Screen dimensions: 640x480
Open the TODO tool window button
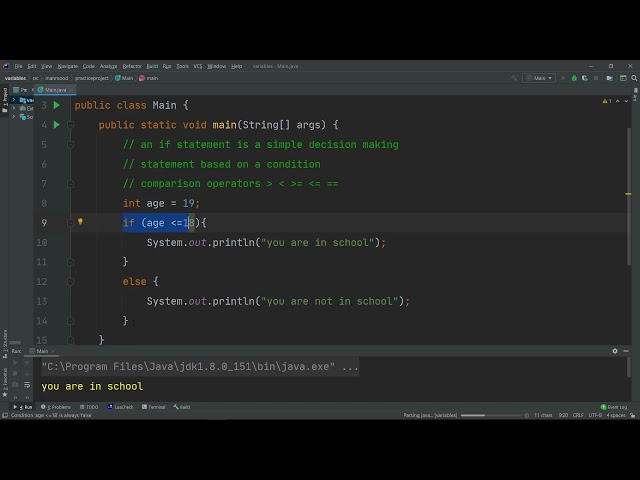(89, 407)
